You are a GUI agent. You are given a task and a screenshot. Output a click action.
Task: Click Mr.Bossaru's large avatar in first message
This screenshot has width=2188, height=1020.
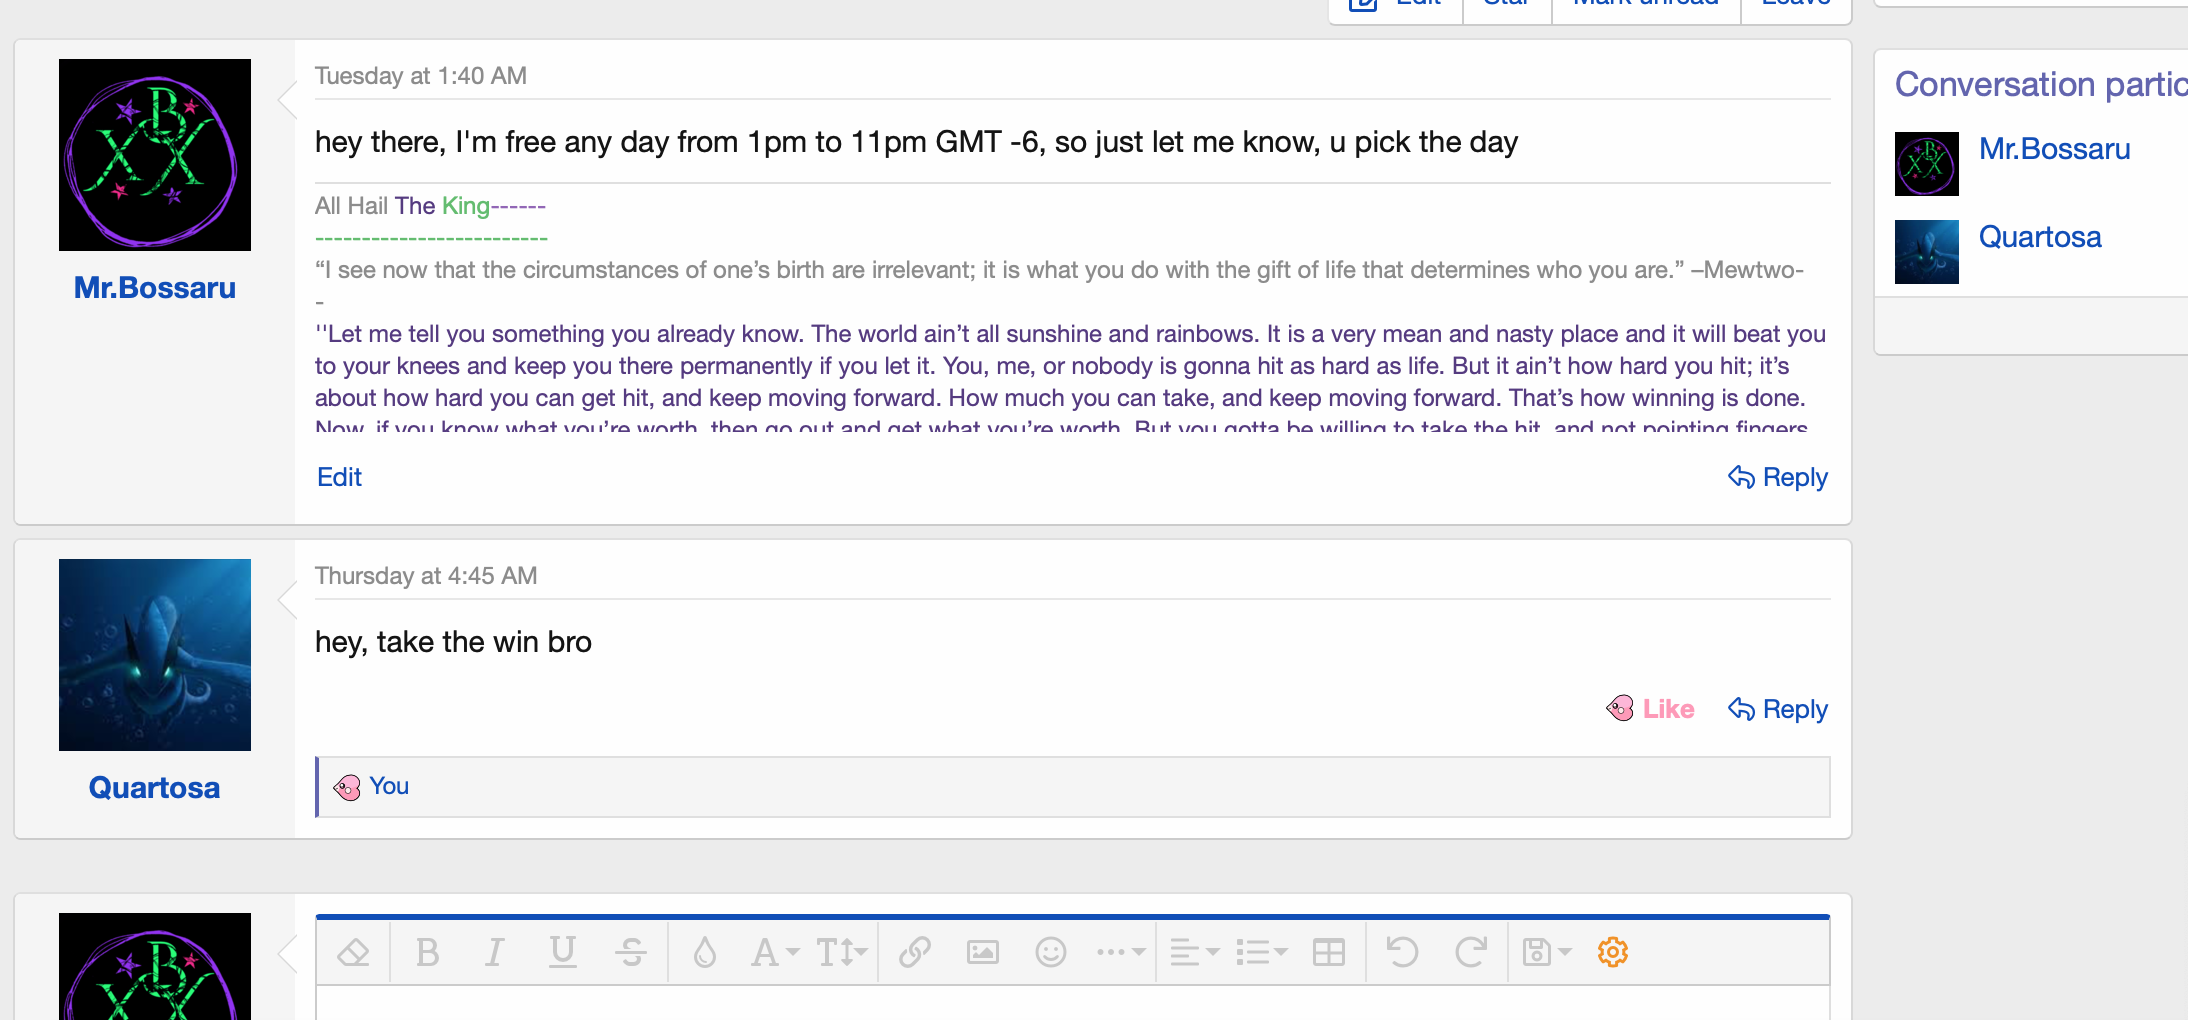click(155, 155)
